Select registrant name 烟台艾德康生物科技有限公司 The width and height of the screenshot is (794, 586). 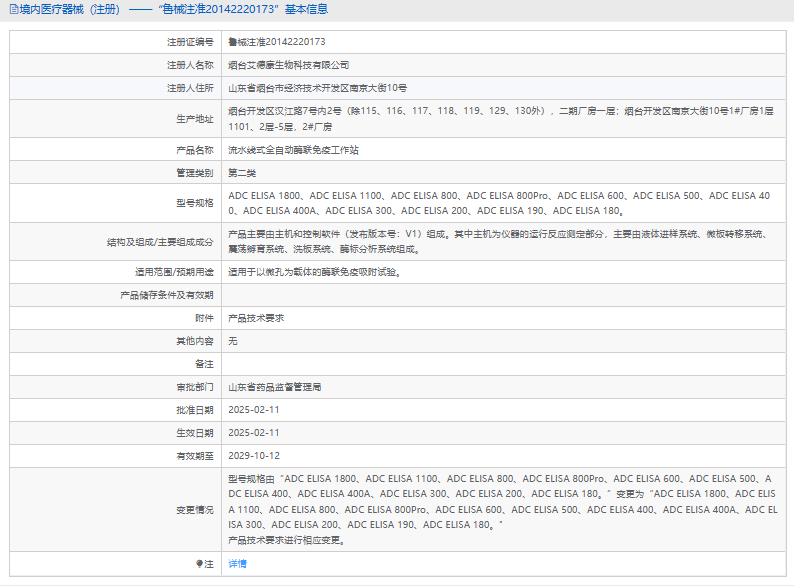pyautogui.click(x=288, y=65)
